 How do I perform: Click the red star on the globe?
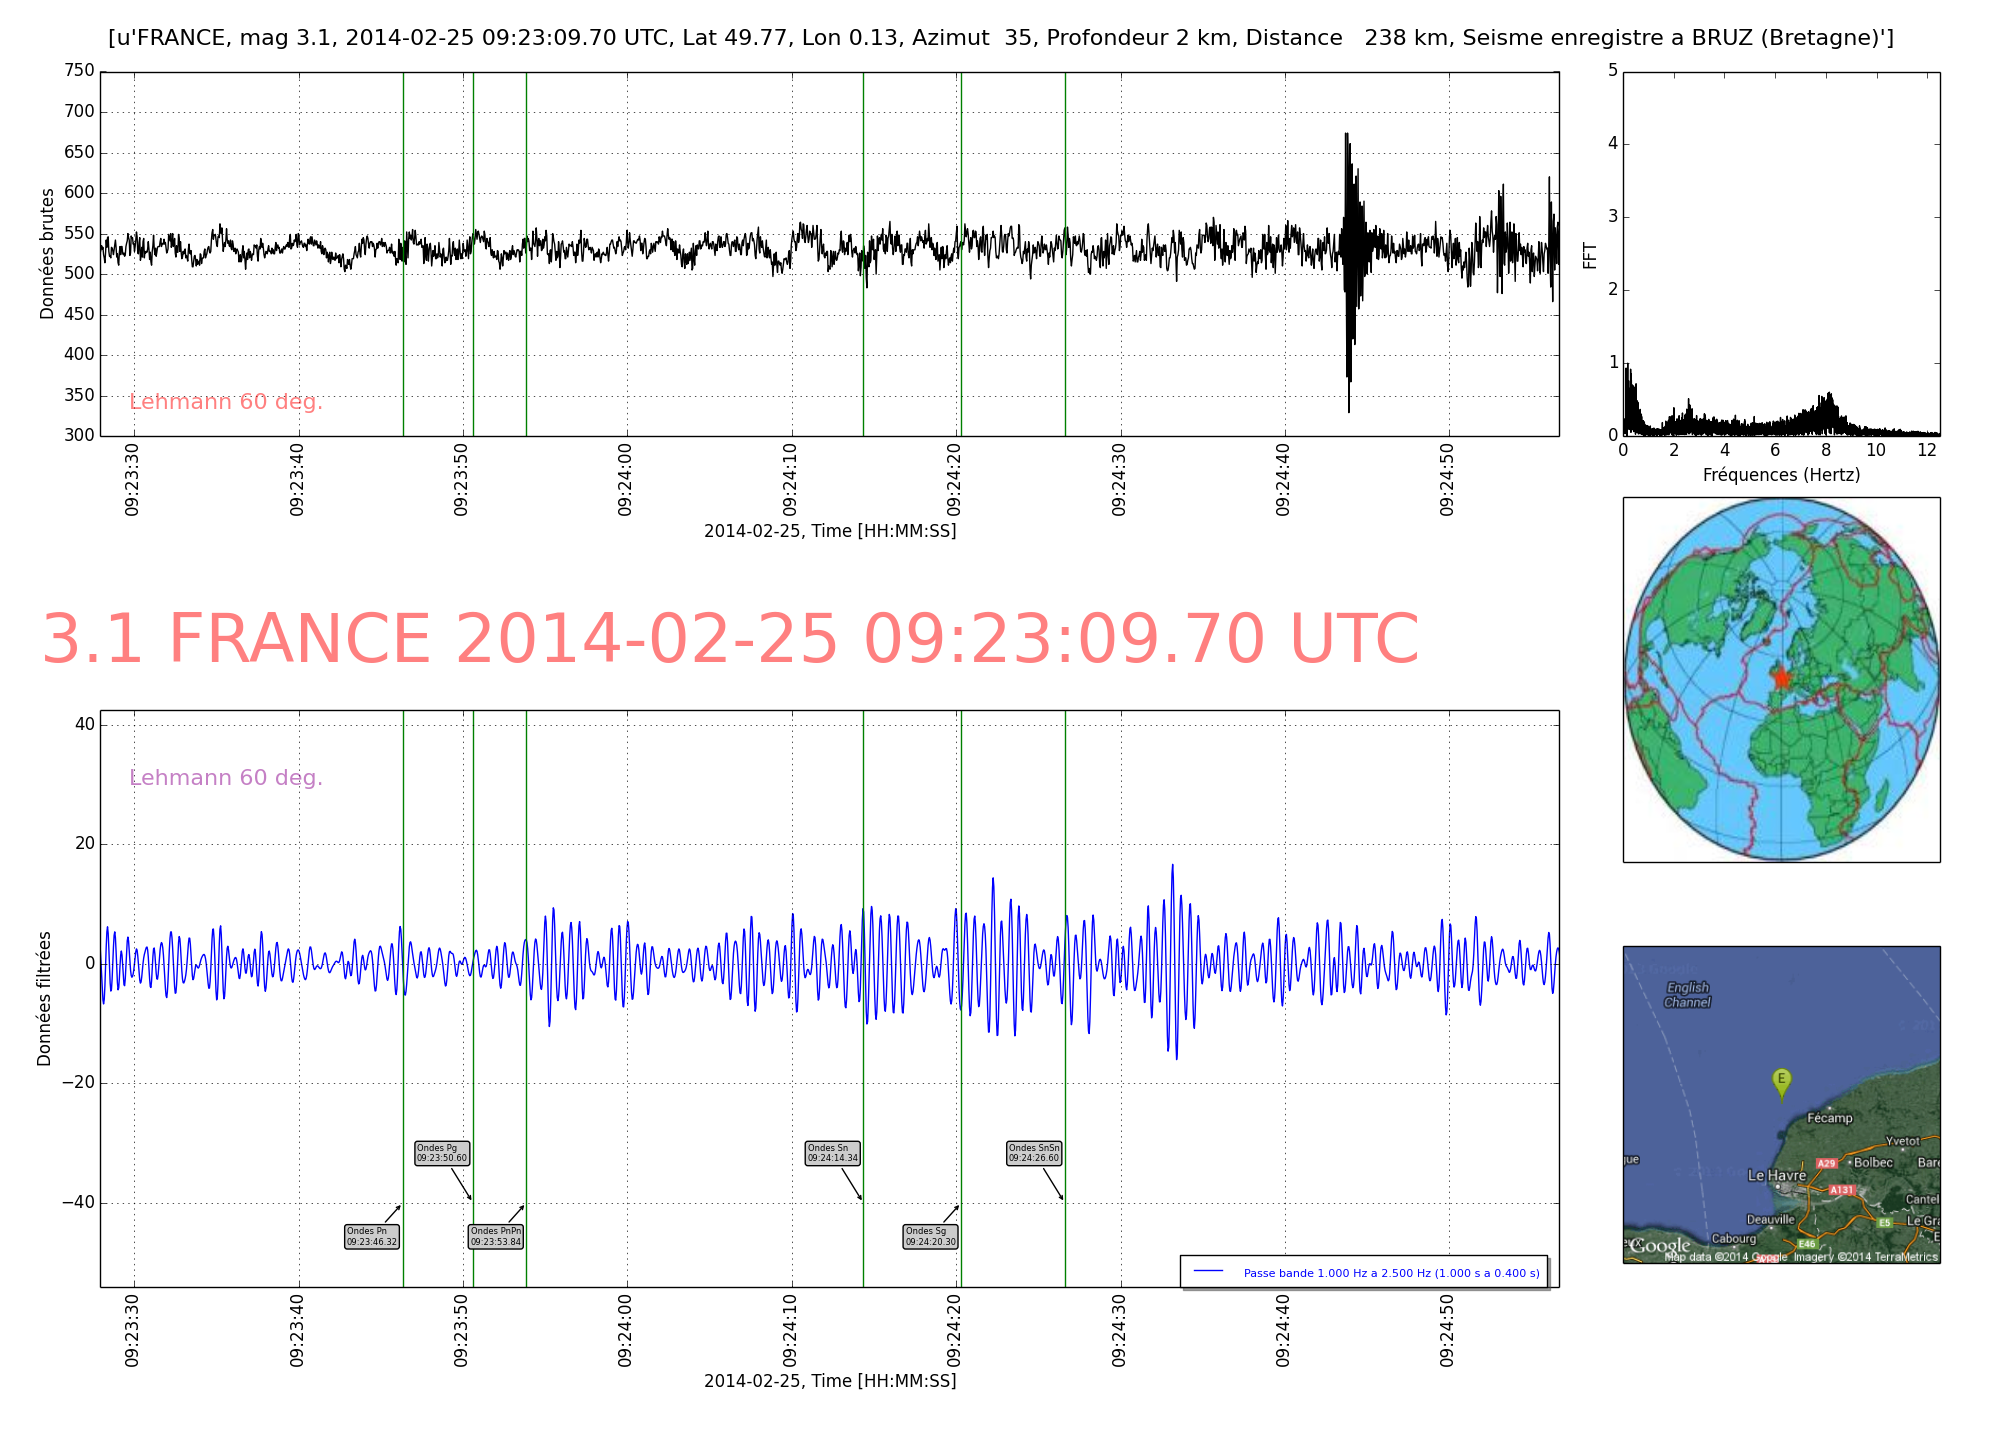pyautogui.click(x=1781, y=678)
